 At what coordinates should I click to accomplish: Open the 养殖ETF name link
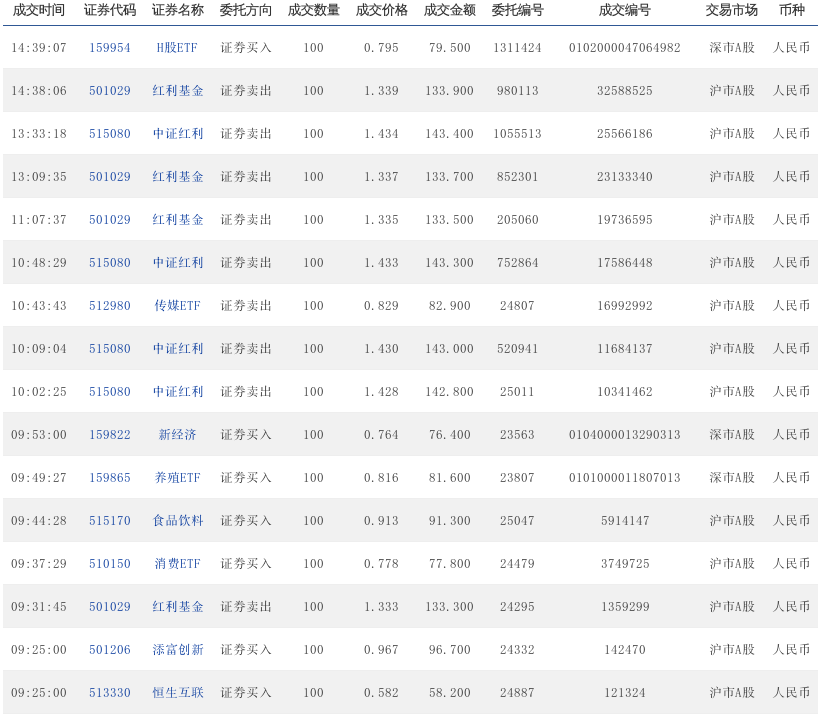point(177,478)
